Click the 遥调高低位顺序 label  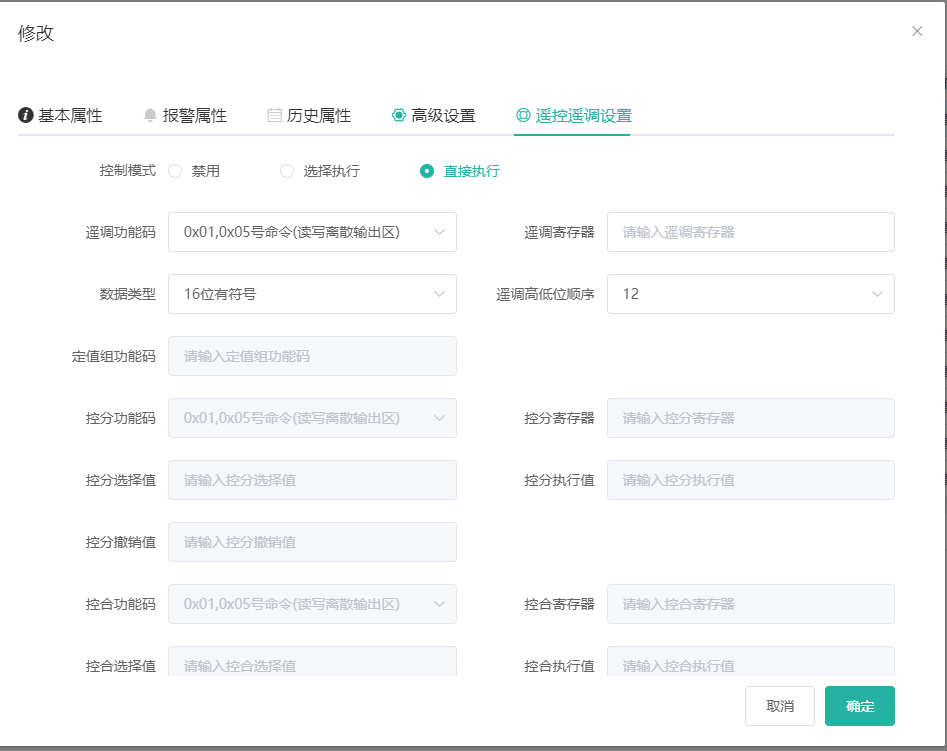545,294
